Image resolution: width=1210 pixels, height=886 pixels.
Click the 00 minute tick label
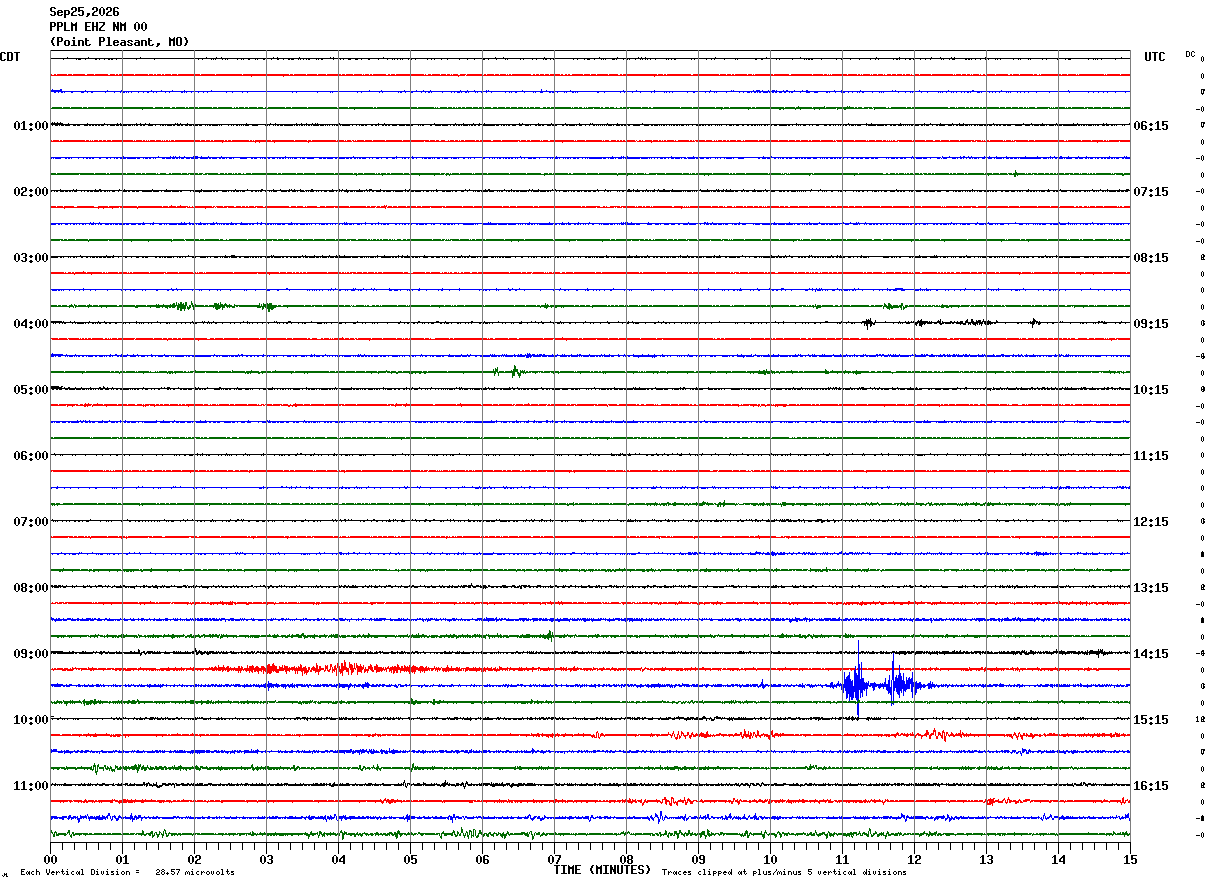click(x=50, y=859)
